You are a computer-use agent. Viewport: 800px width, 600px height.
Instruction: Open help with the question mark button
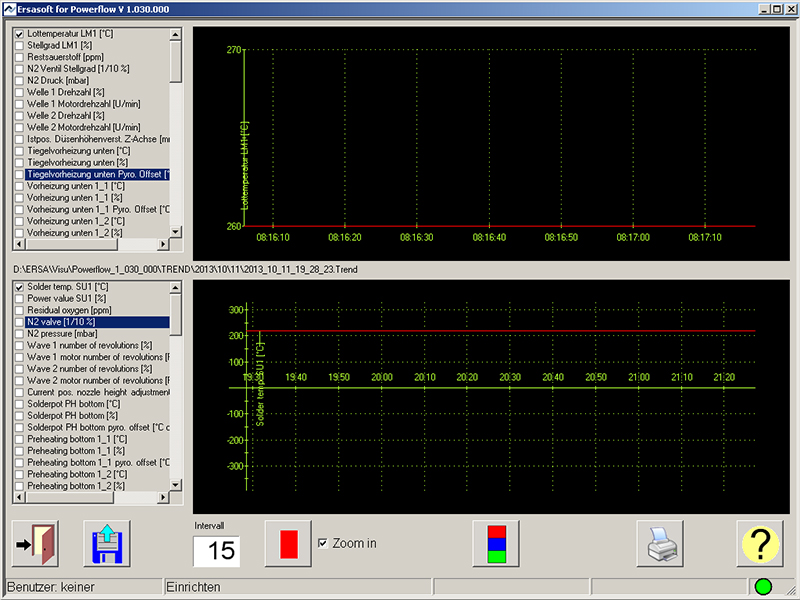pos(761,545)
